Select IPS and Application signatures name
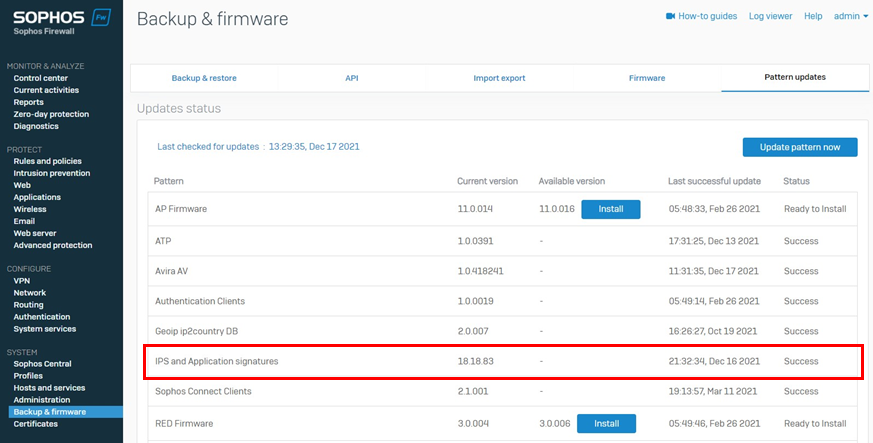Viewport: 873px width, 443px height. pyautogui.click(x=217, y=361)
